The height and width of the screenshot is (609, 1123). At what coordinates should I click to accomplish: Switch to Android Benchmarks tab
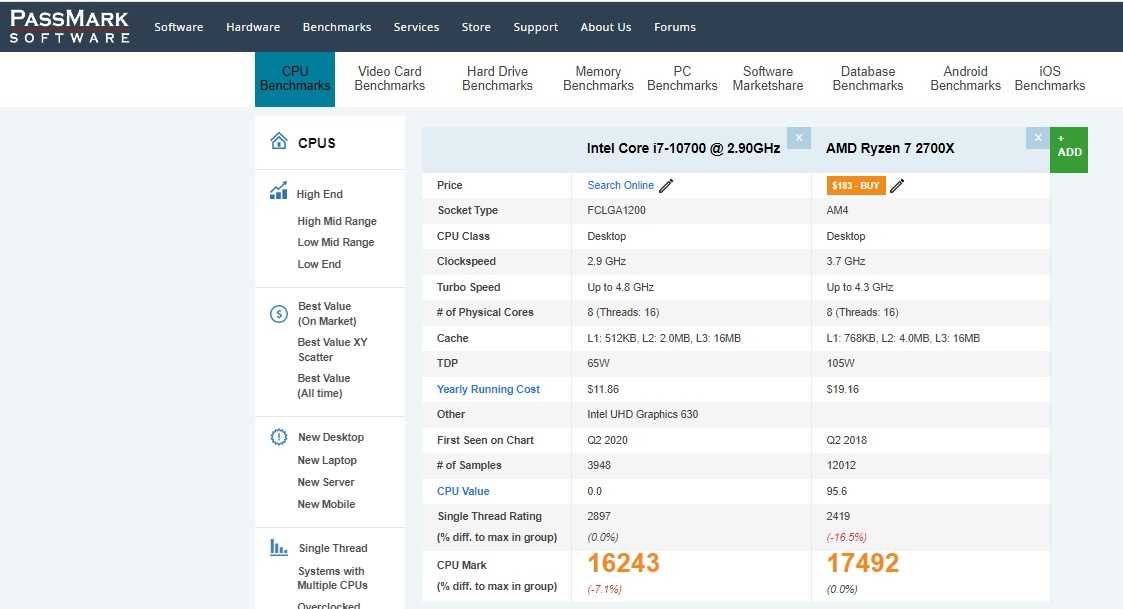click(x=965, y=79)
